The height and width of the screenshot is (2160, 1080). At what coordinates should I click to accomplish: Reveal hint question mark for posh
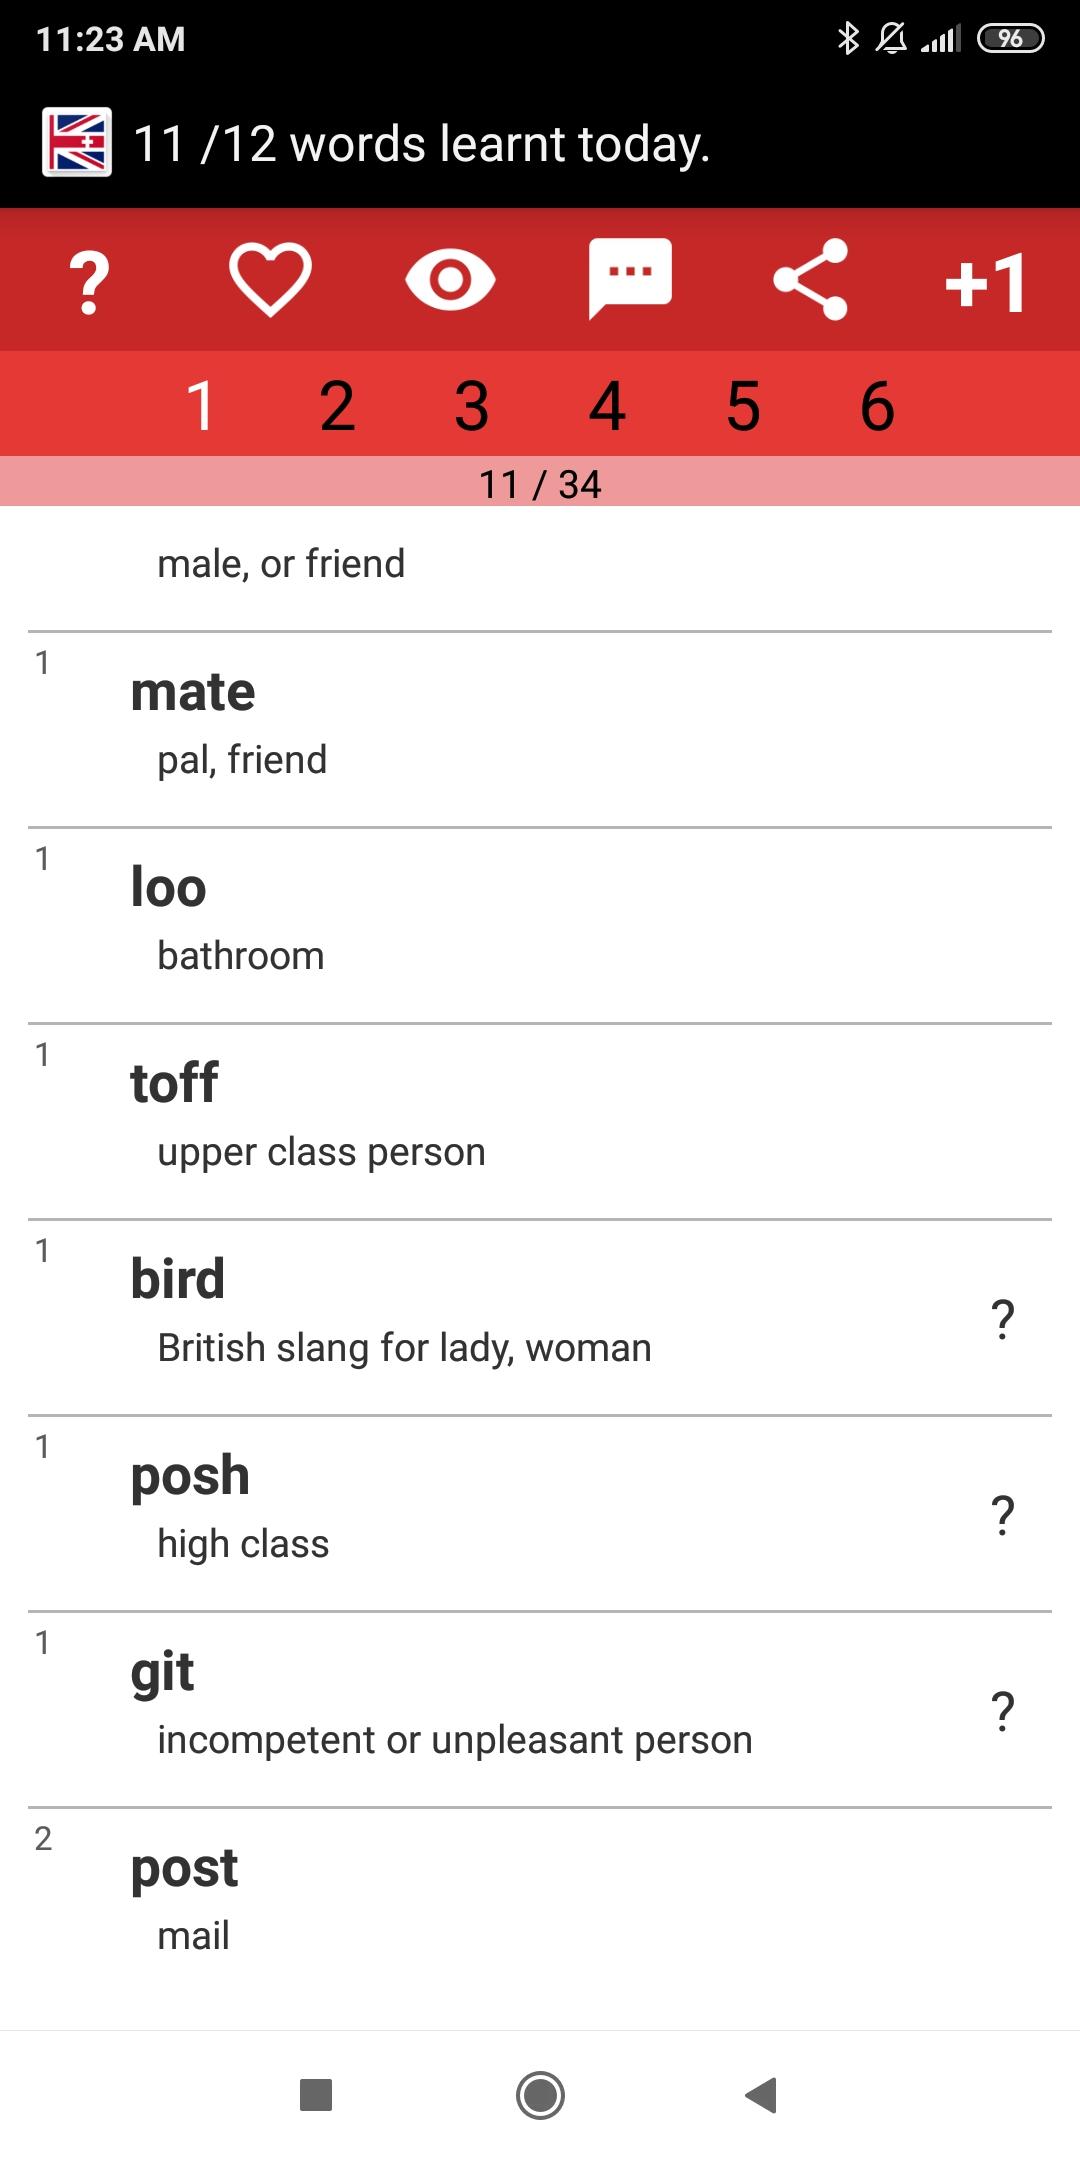point(1002,1515)
